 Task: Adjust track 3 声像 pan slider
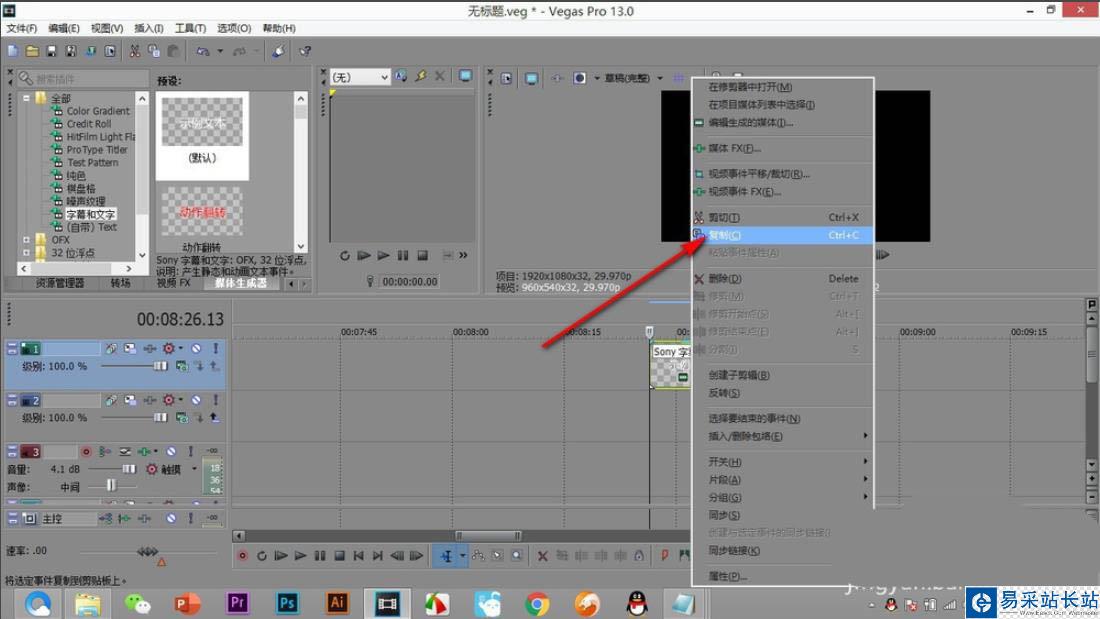112,486
